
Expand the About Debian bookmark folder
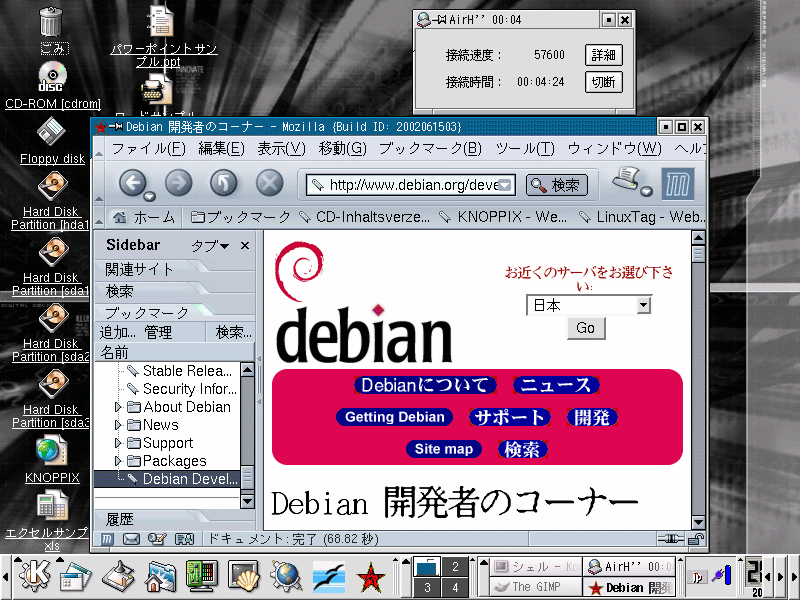[x=118, y=407]
